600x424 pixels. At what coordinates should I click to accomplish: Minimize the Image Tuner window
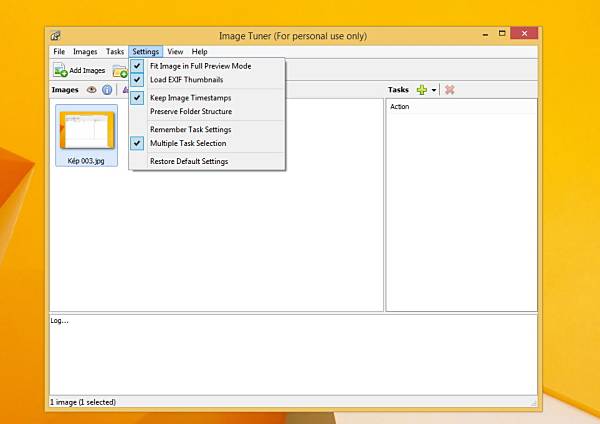tap(486, 34)
